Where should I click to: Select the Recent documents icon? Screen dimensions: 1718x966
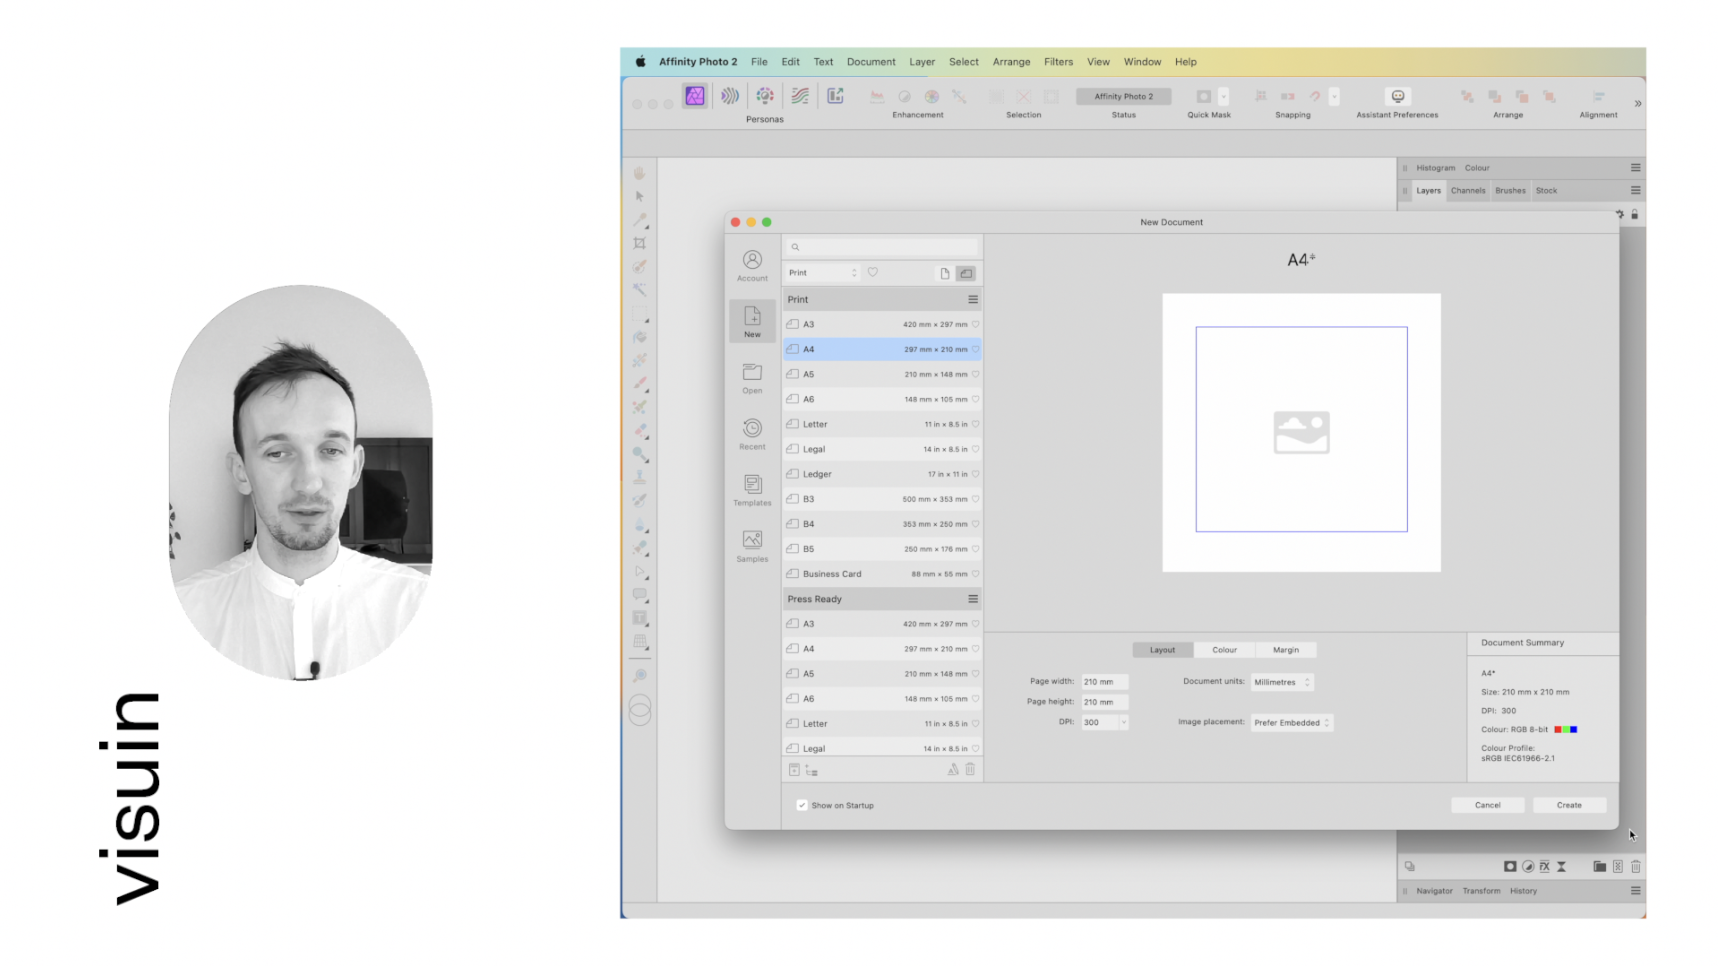point(752,433)
